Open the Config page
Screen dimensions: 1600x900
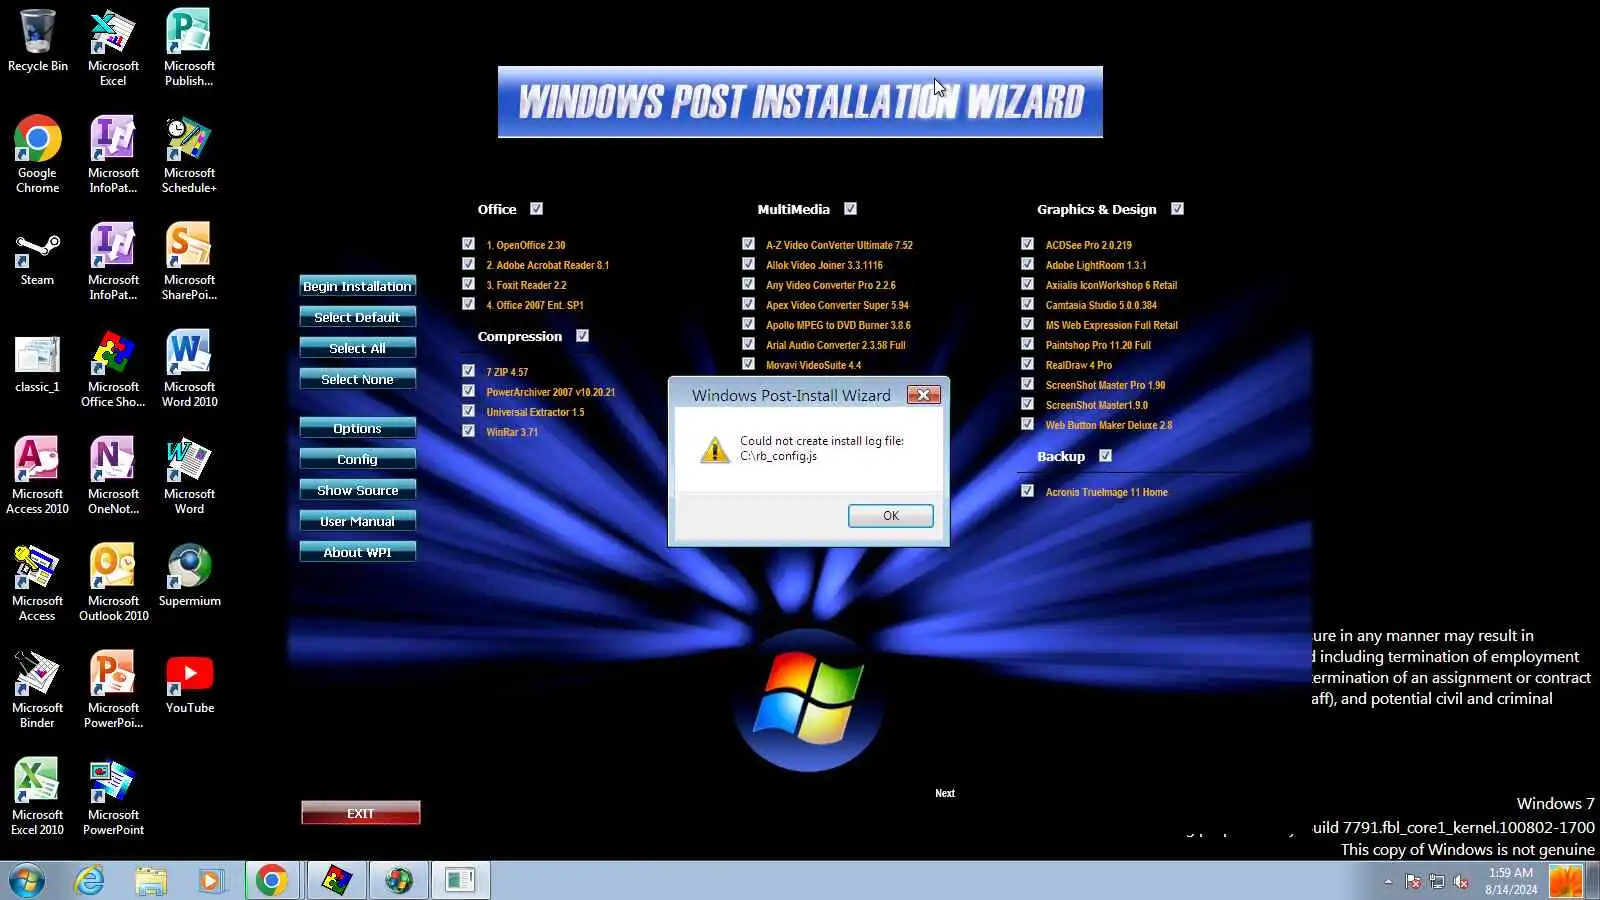point(357,459)
